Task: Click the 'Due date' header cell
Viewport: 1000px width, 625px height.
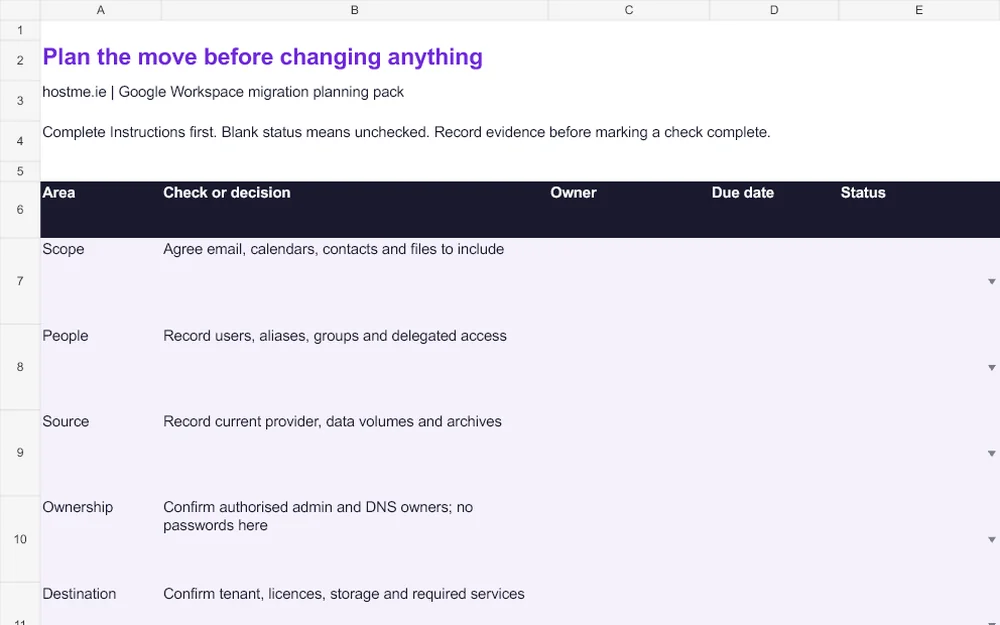Action: tap(774, 209)
